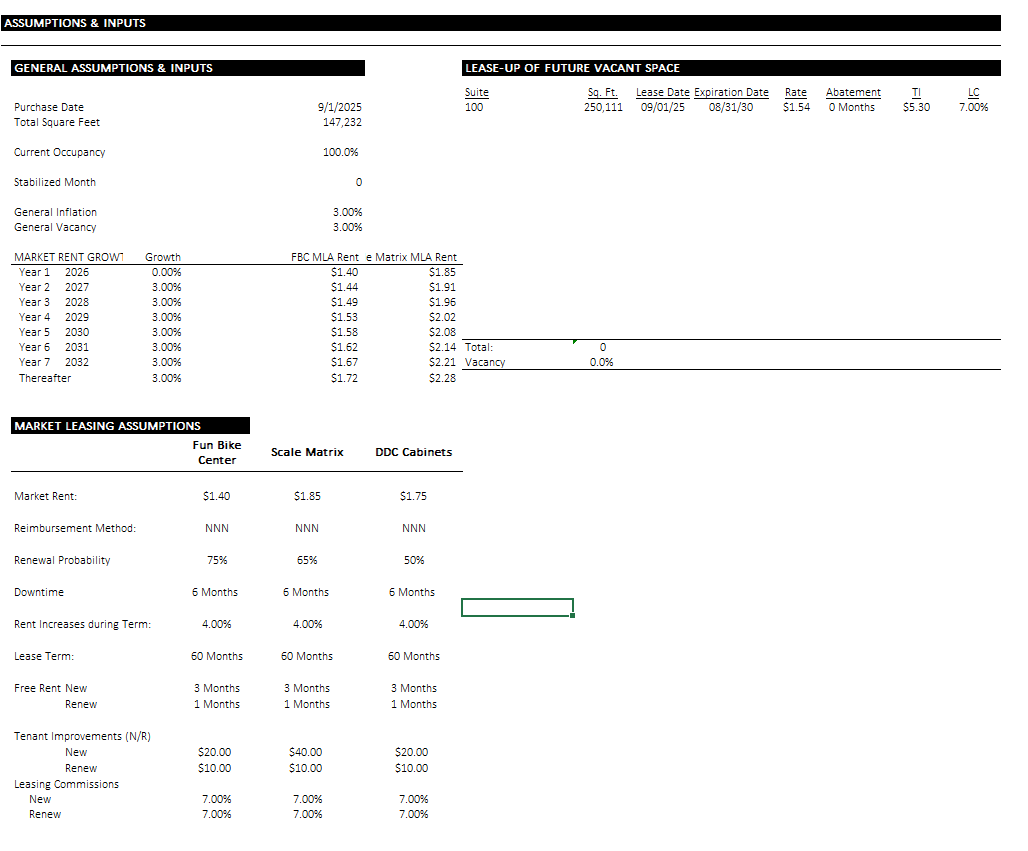Select the TI value $5.30
The width and height of the screenshot is (1028, 851).
[915, 107]
